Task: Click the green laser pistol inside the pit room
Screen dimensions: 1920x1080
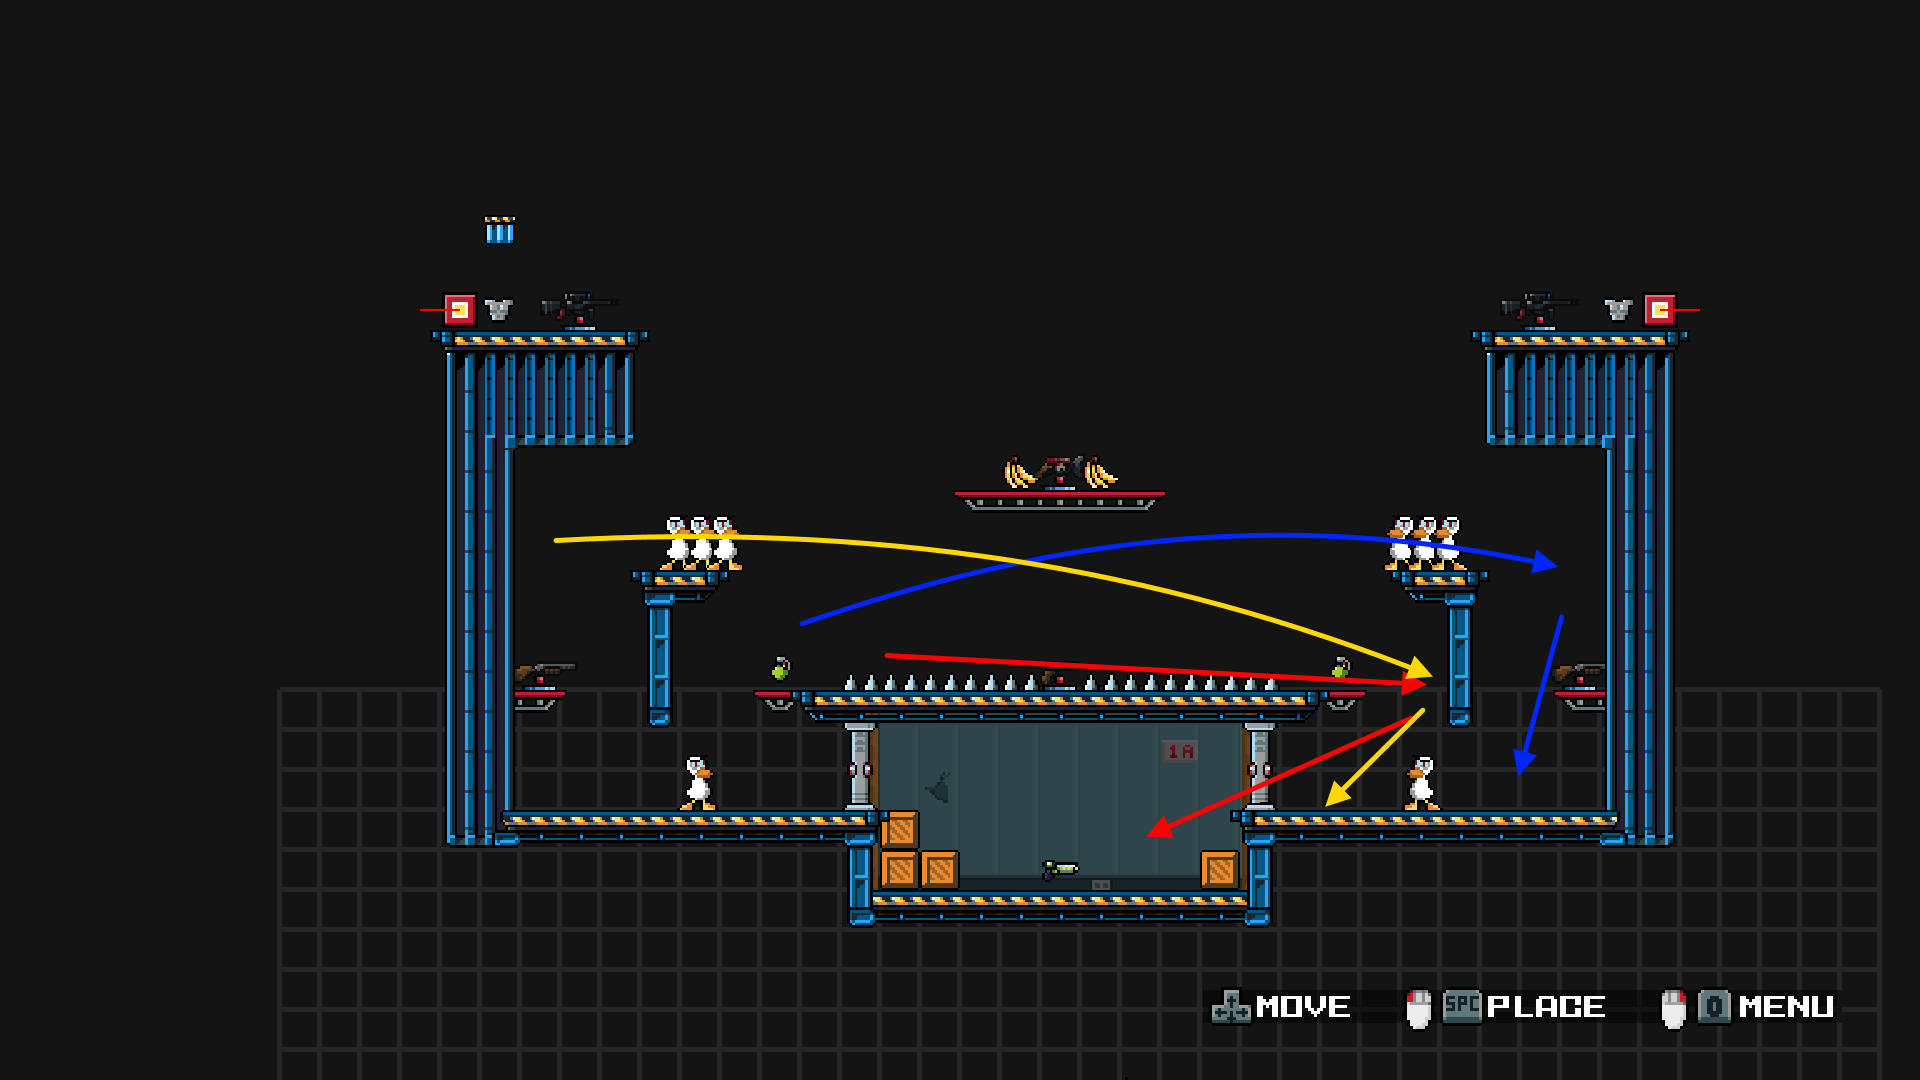Action: coord(1060,869)
